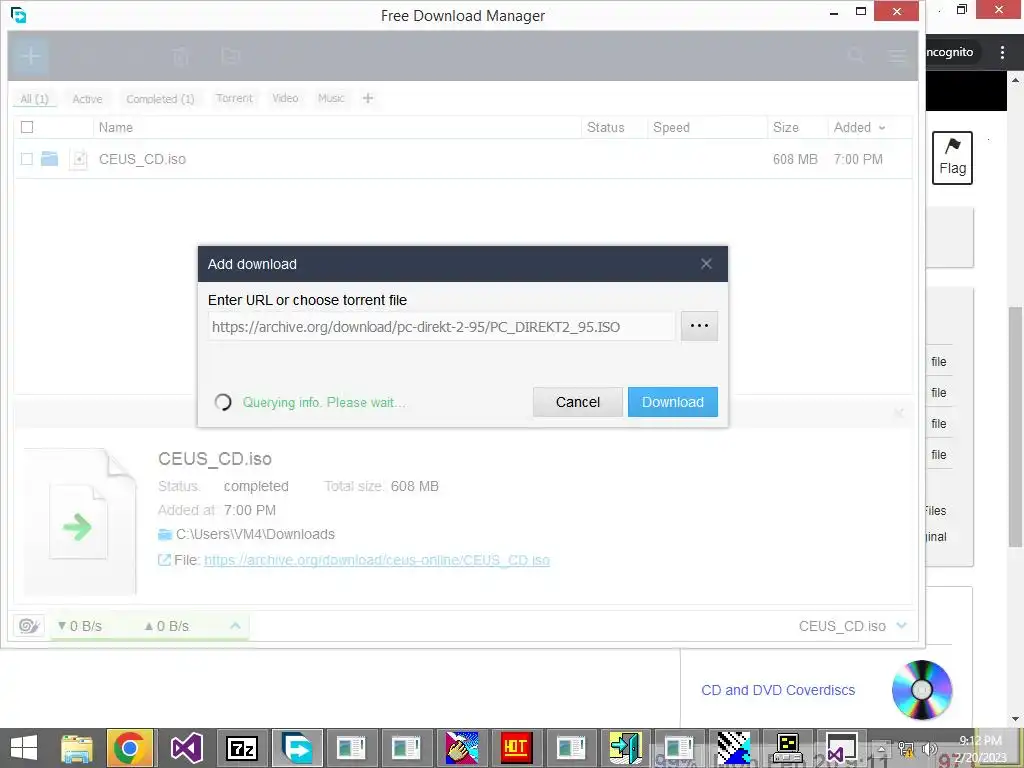Viewport: 1024px width, 768px height.
Task: Open folder icon for CEUS_CD.iso row
Action: coord(50,159)
